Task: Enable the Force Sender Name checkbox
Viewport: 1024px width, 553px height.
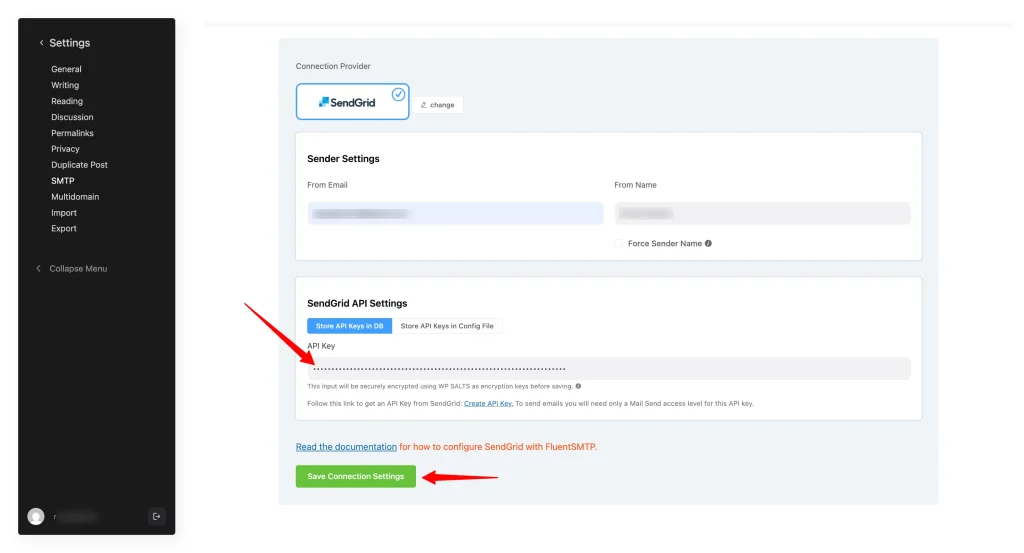Action: (x=620, y=243)
